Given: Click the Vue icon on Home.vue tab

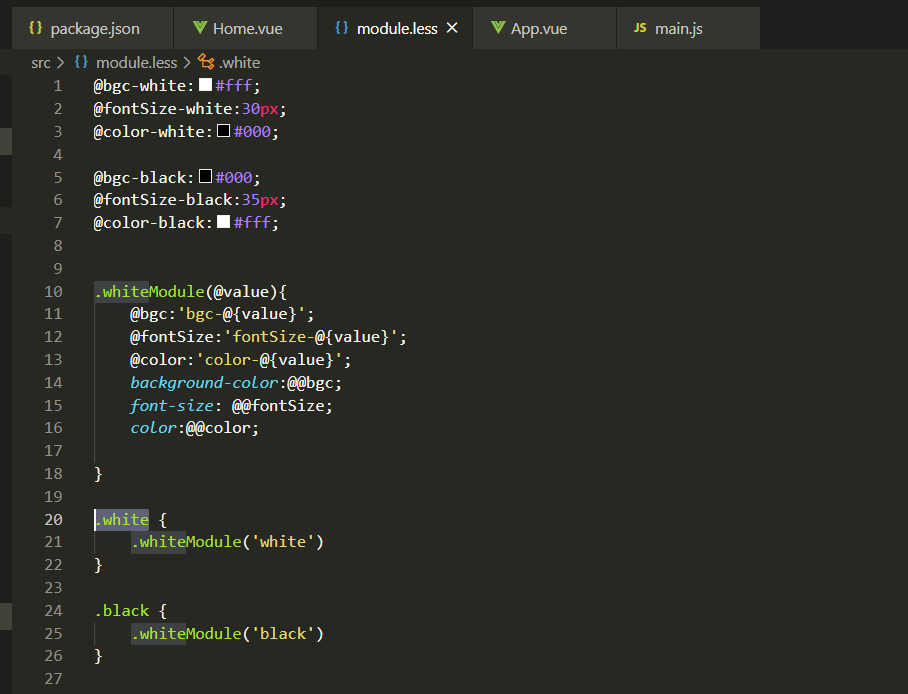Looking at the screenshot, I should [x=200, y=27].
